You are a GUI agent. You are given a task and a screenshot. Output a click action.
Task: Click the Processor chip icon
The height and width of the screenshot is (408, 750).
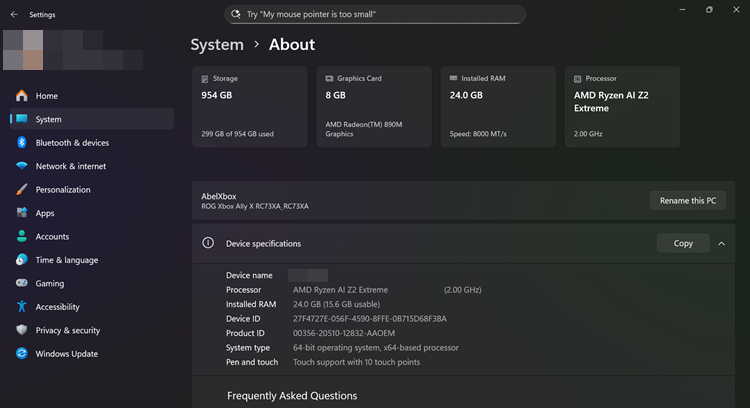pyautogui.click(x=577, y=78)
